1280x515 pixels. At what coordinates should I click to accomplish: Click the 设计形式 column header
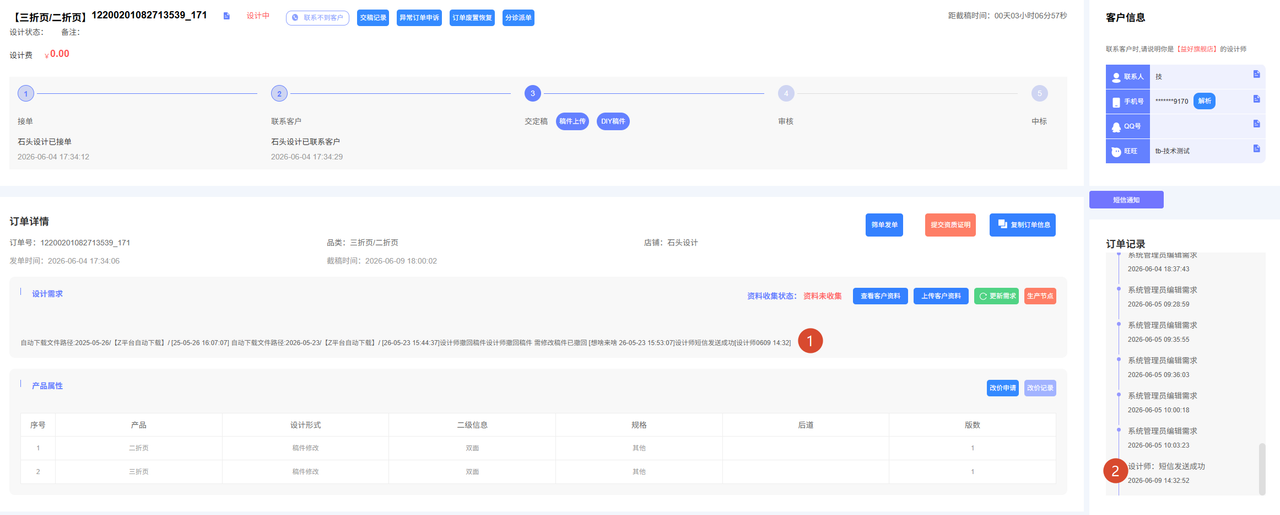(x=305, y=425)
